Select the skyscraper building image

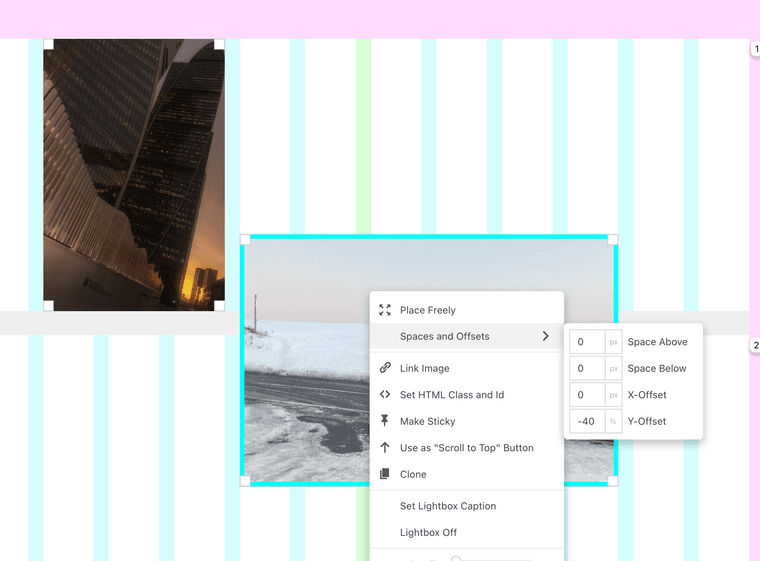(x=134, y=175)
